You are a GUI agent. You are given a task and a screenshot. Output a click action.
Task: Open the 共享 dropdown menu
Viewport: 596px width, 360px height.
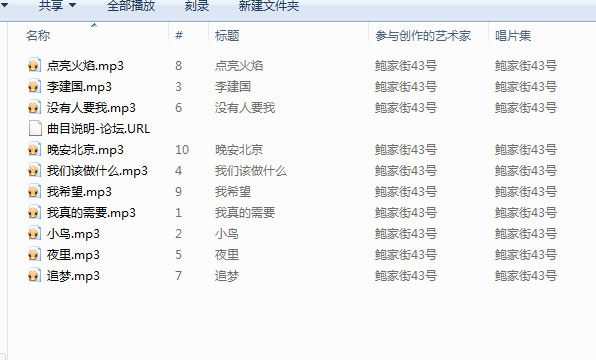57,5
